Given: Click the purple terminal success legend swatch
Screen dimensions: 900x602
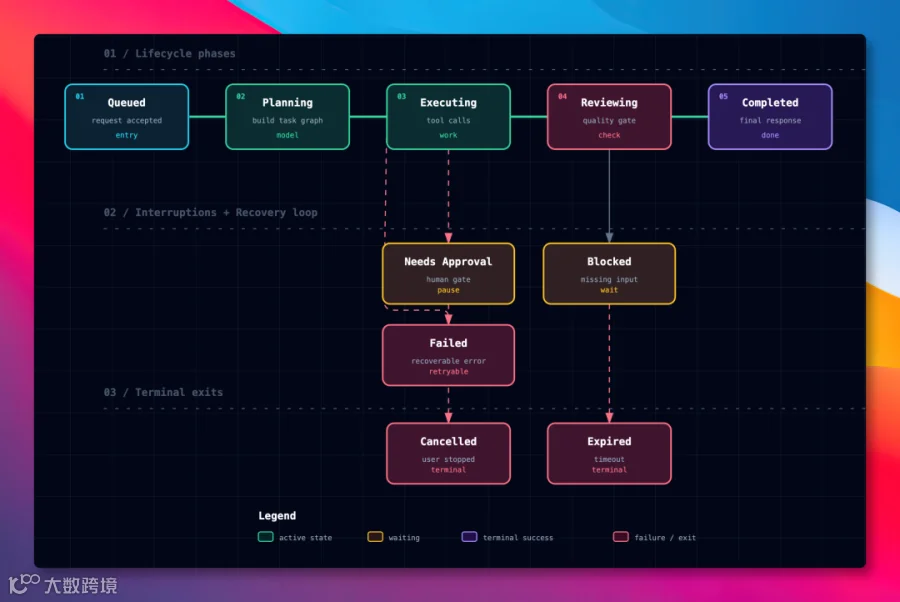Looking at the screenshot, I should 469,537.
